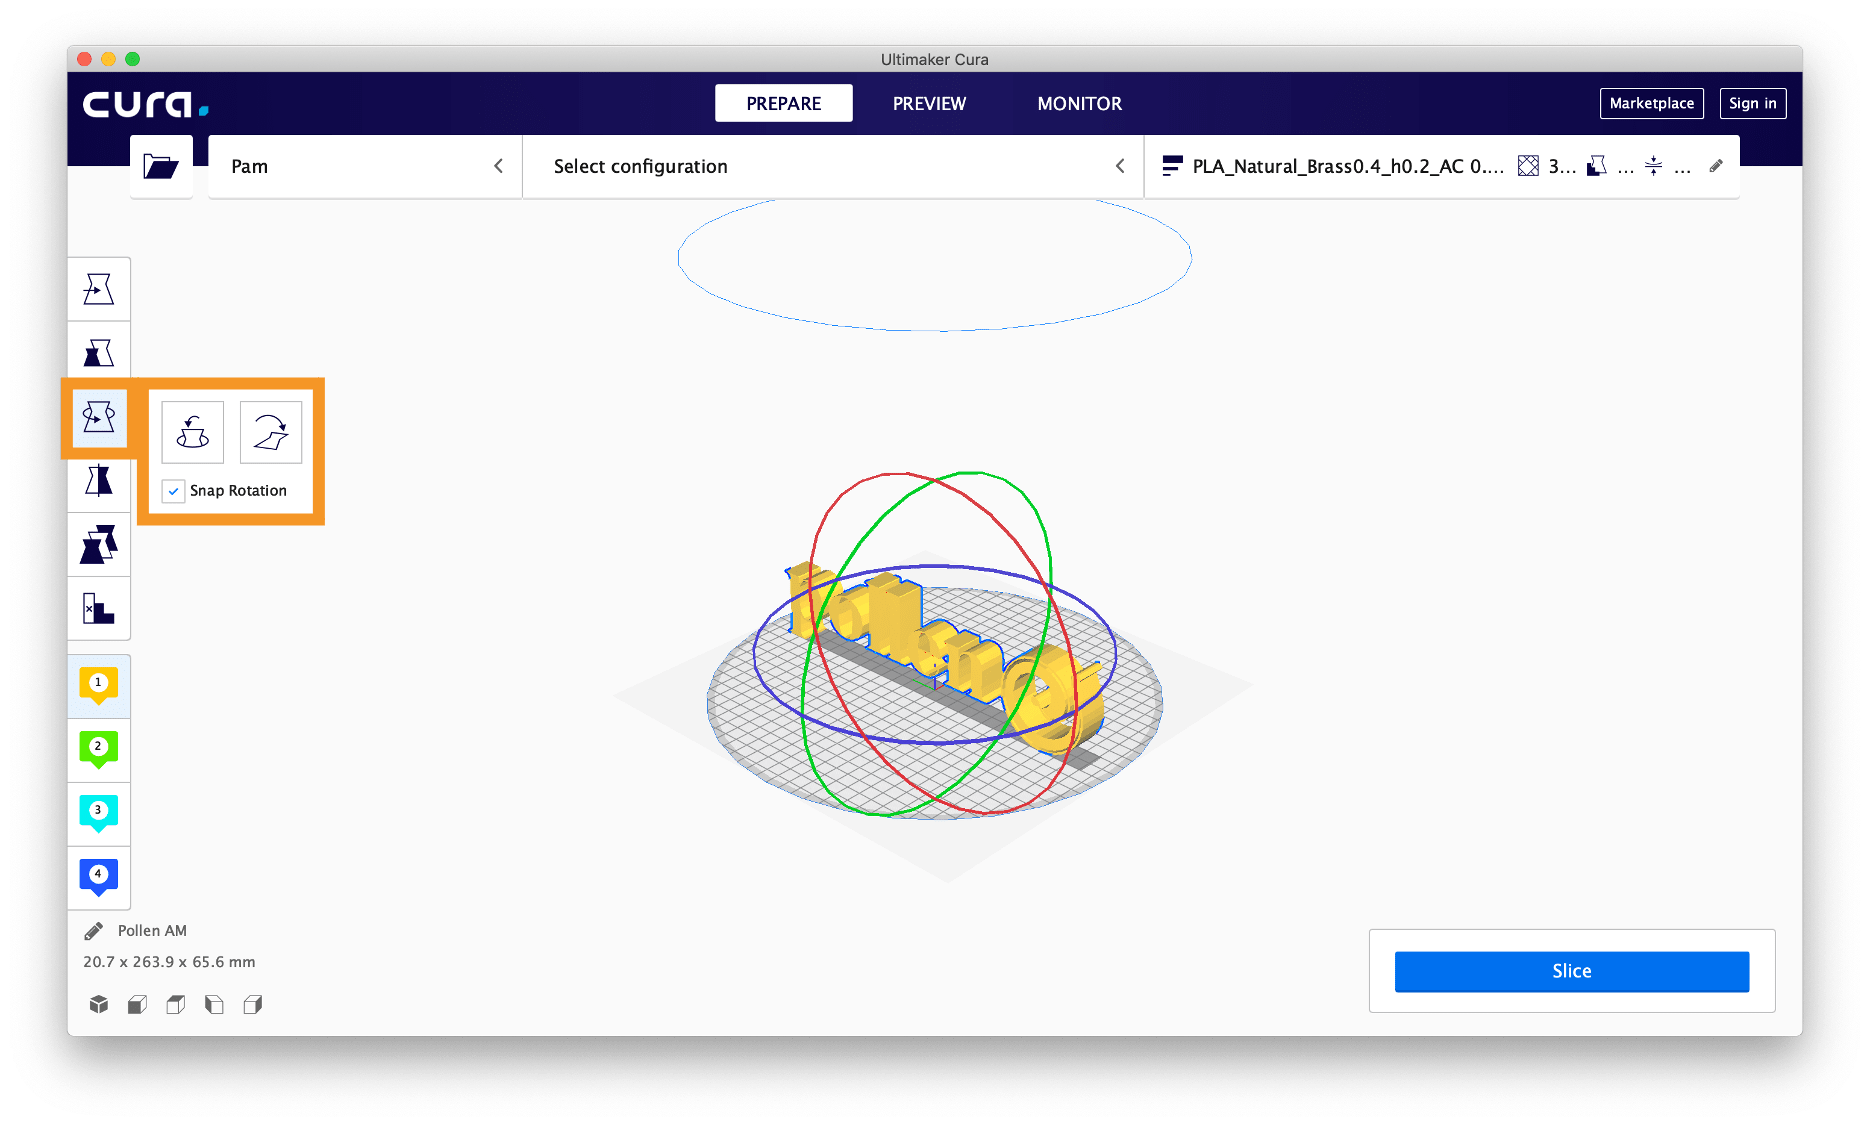
Task: Select the Per Model Settings tool
Action: [x=99, y=545]
